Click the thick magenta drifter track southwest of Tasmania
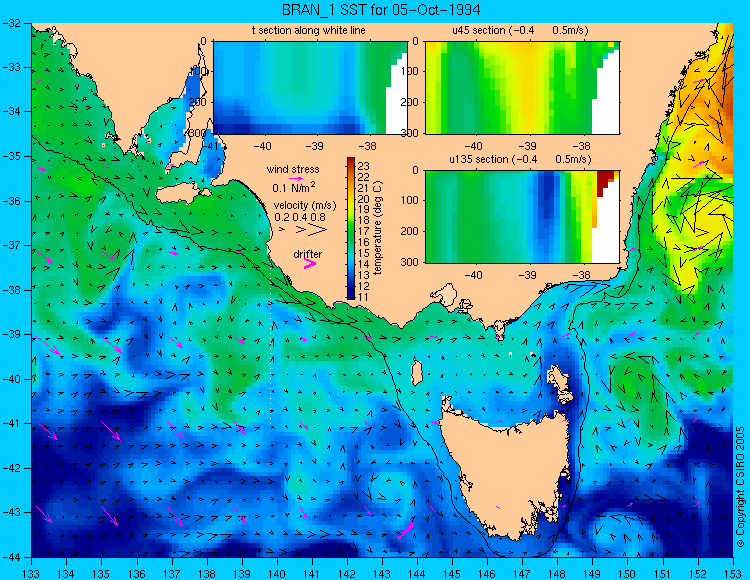Screen dimensions: 750x580 [x=406, y=530]
